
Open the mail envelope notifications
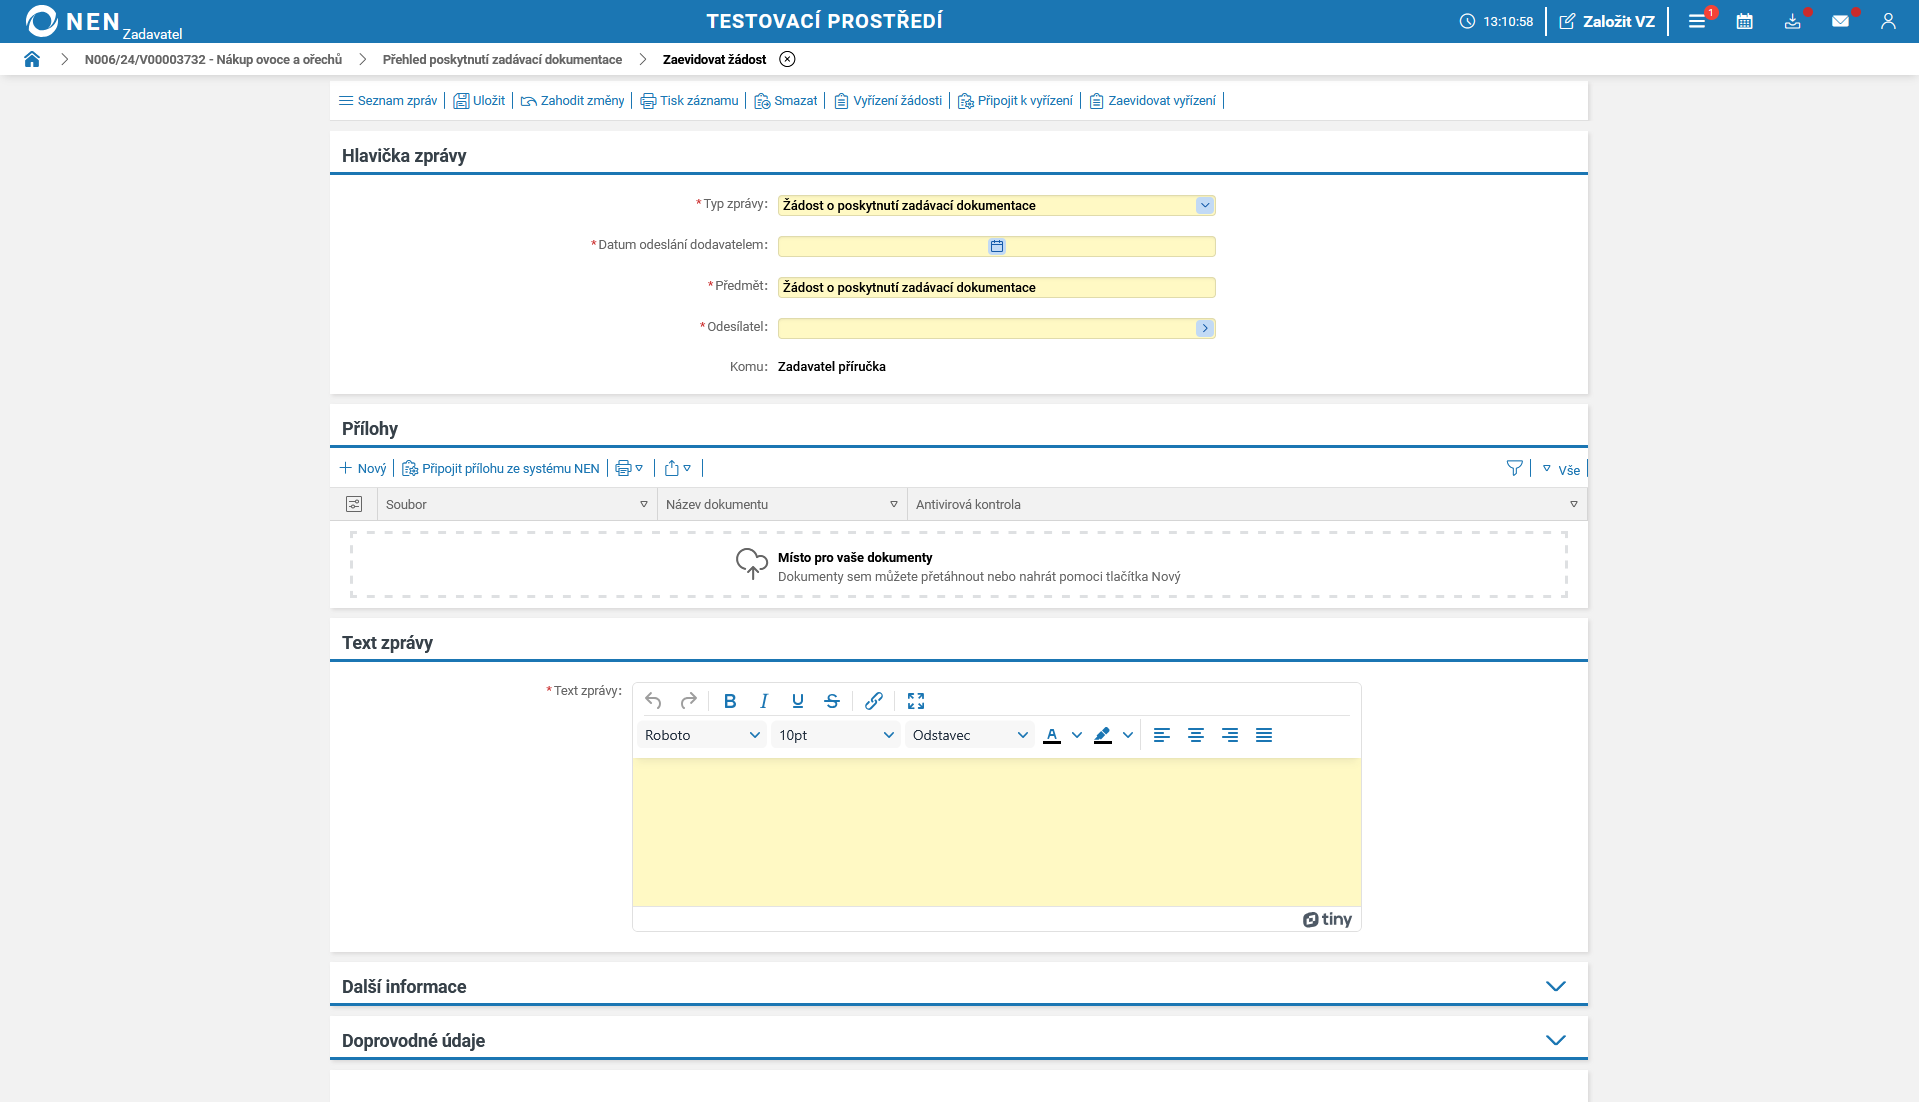pyautogui.click(x=1840, y=21)
